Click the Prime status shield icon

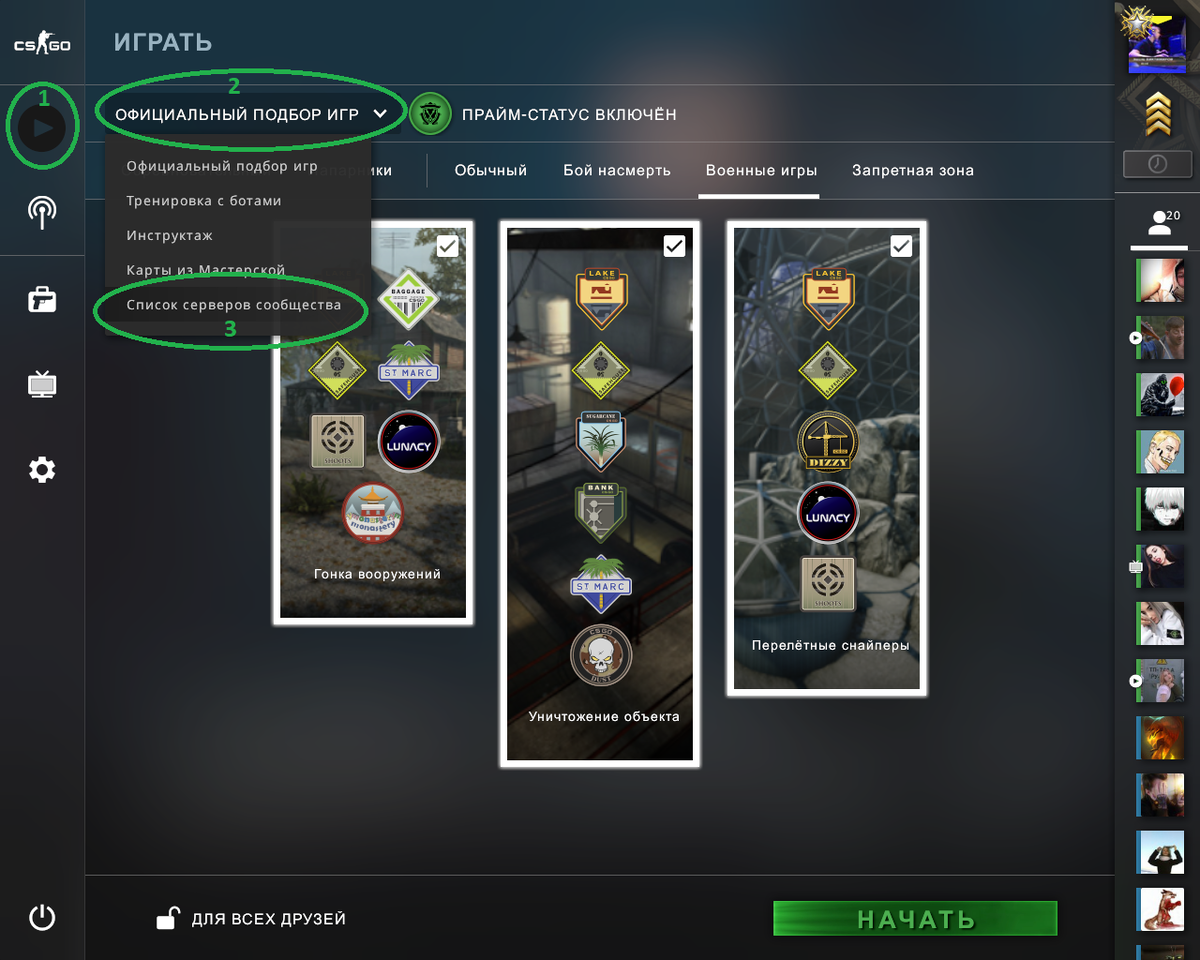point(431,114)
